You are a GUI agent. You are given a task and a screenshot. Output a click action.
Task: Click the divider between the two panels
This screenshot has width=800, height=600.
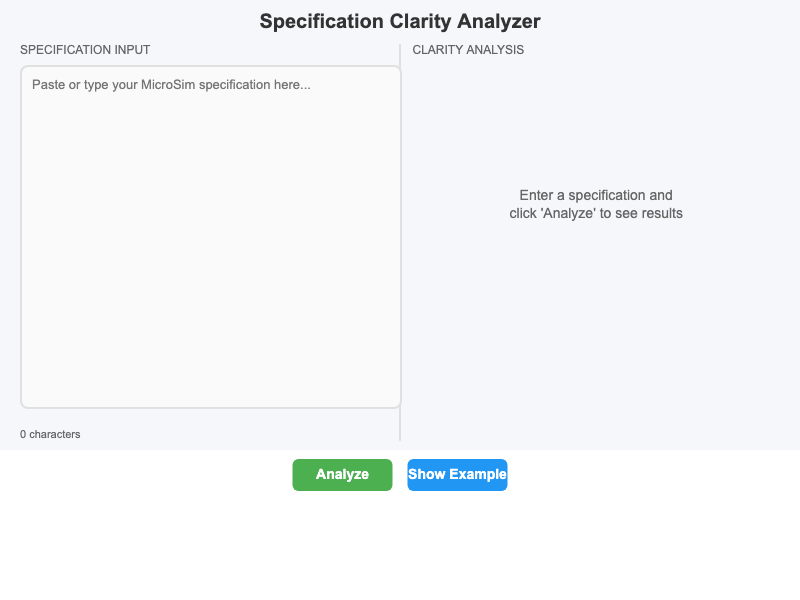[400, 240]
